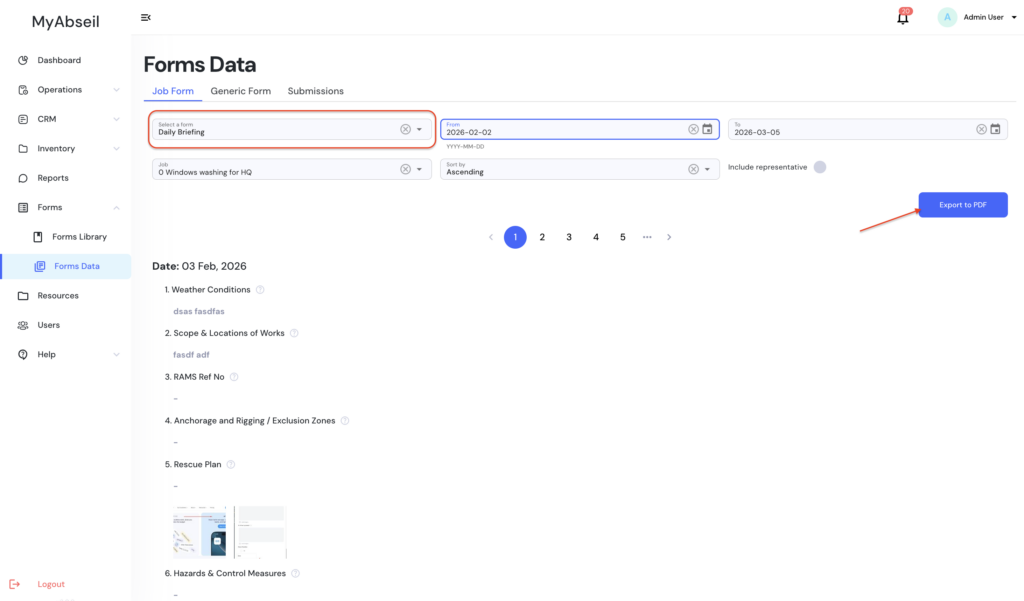
Task: Open the Admin User account dropdown
Action: [x=986, y=17]
